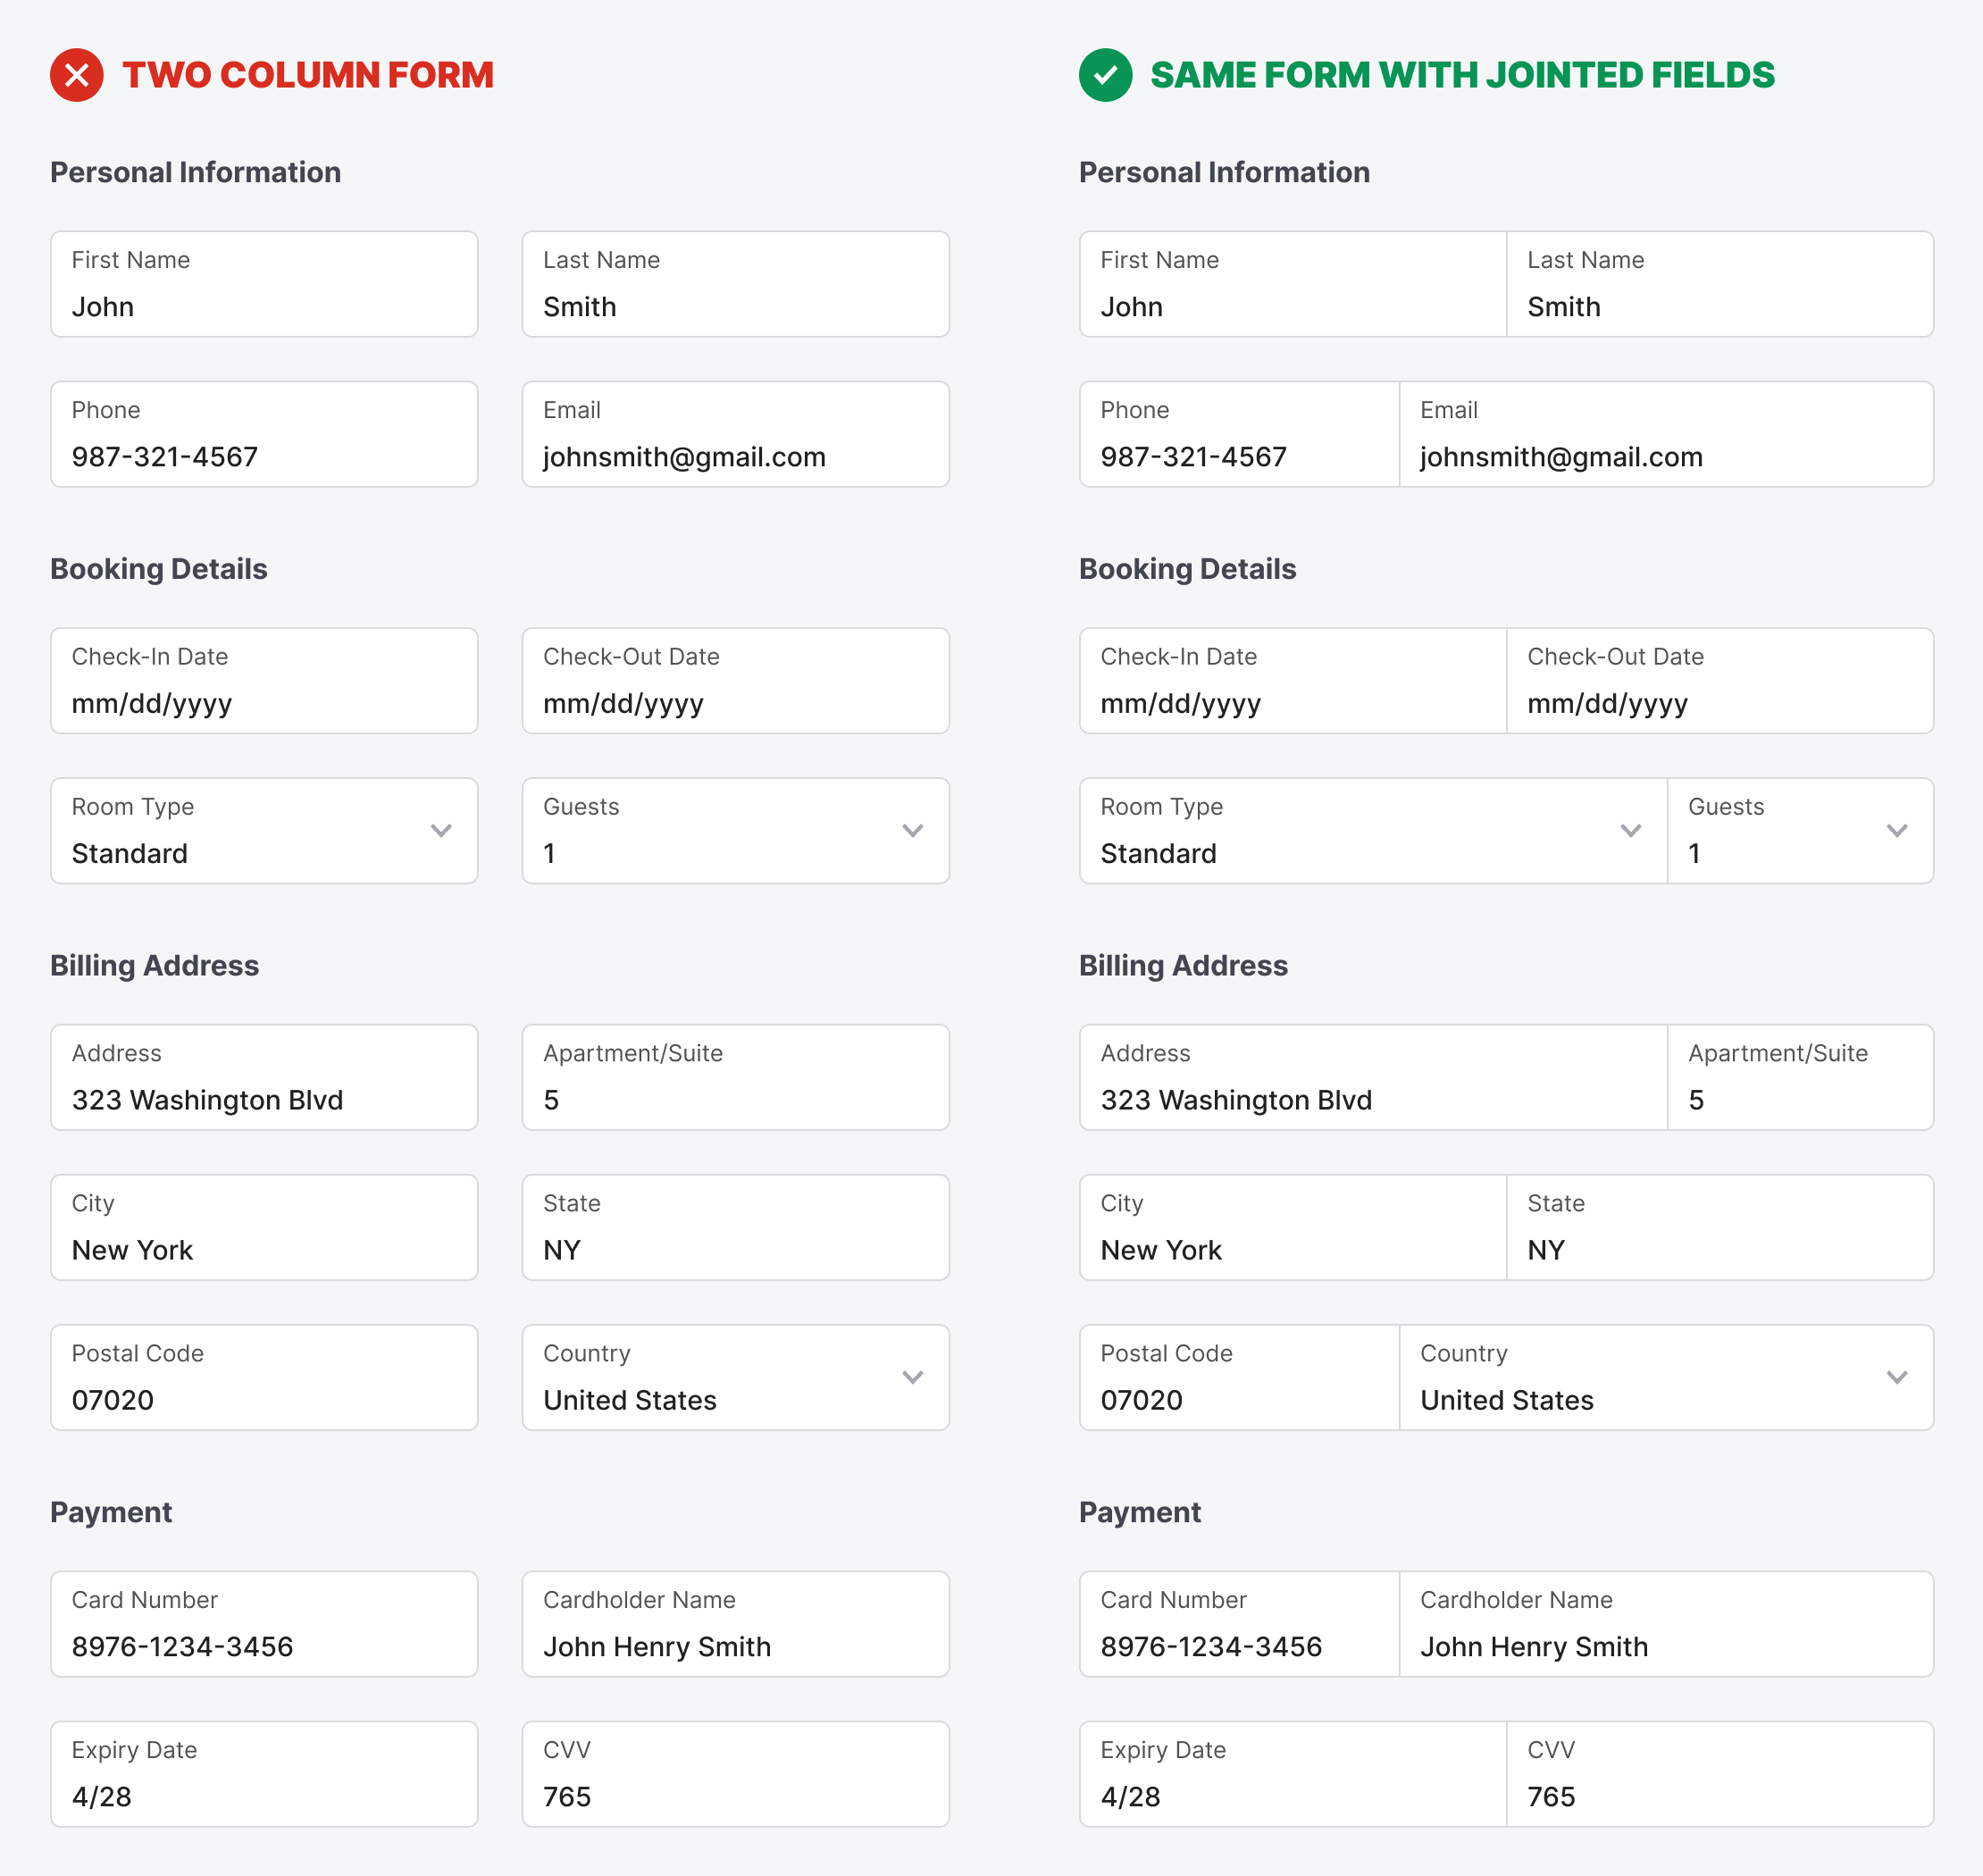Focus Last Name field in jointed form

pyautogui.click(x=1720, y=285)
